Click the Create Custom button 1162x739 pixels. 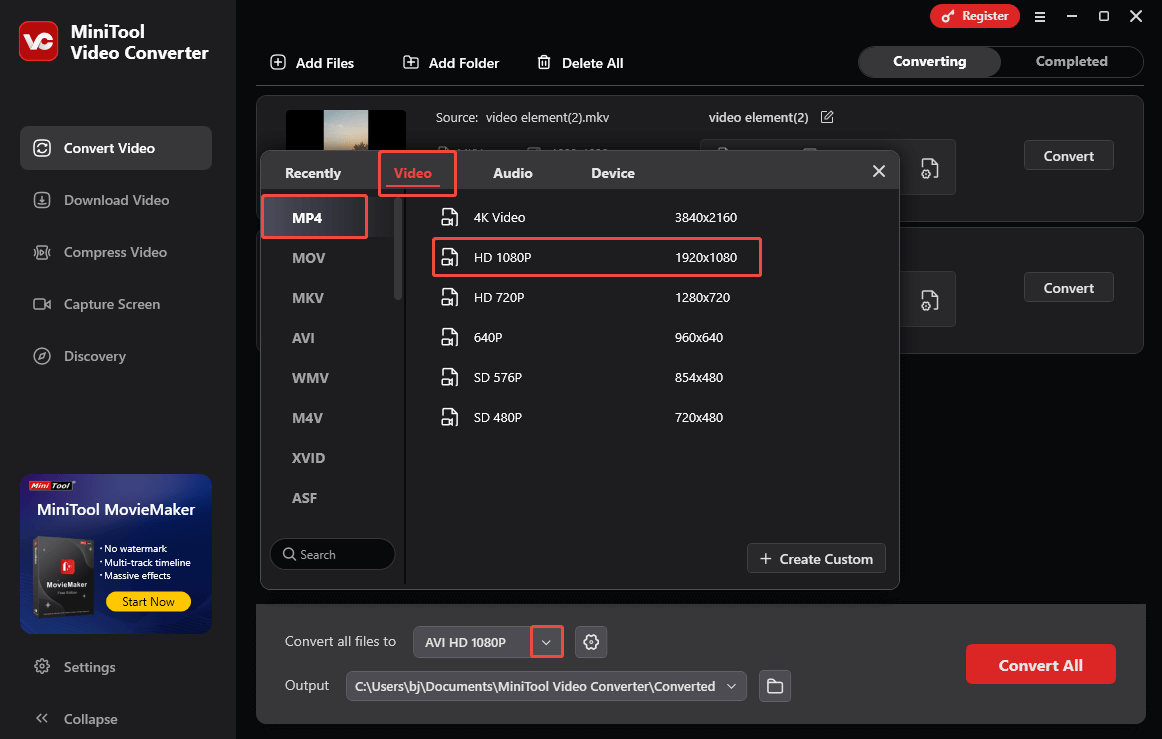pyautogui.click(x=816, y=559)
